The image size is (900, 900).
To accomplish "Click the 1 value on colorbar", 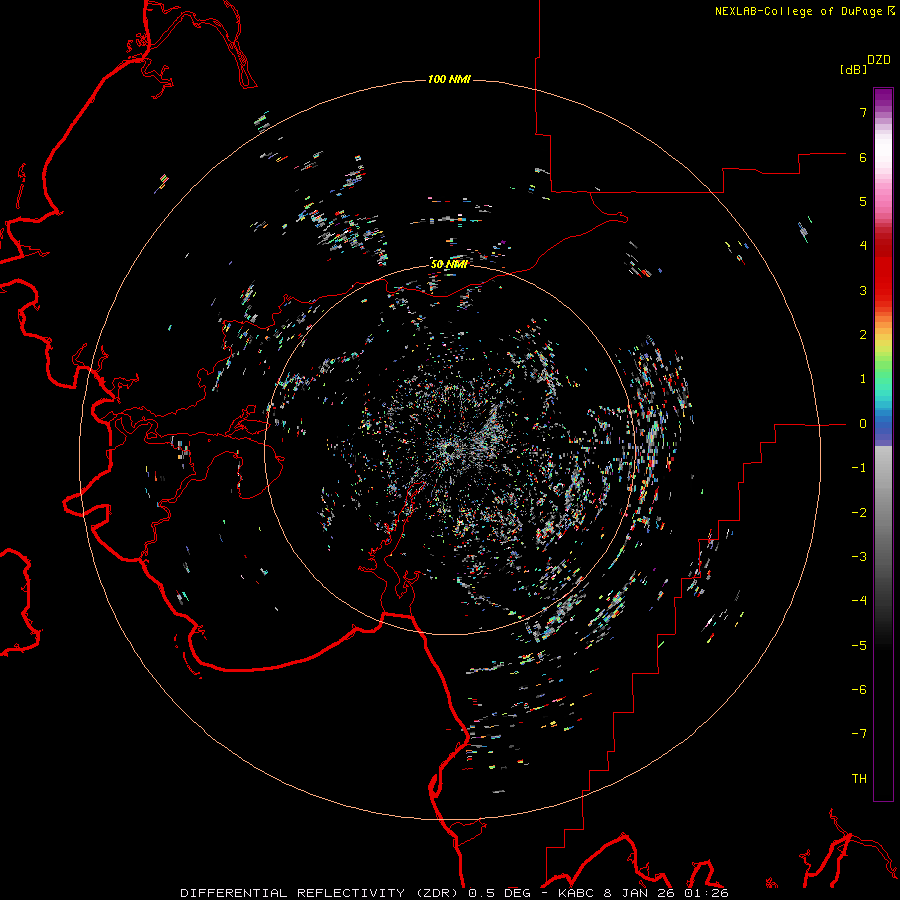I will (x=863, y=379).
